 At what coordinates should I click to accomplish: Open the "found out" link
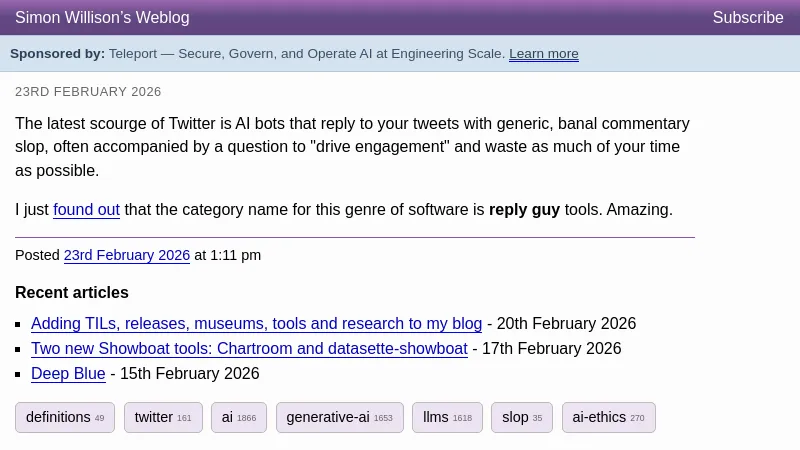86,210
